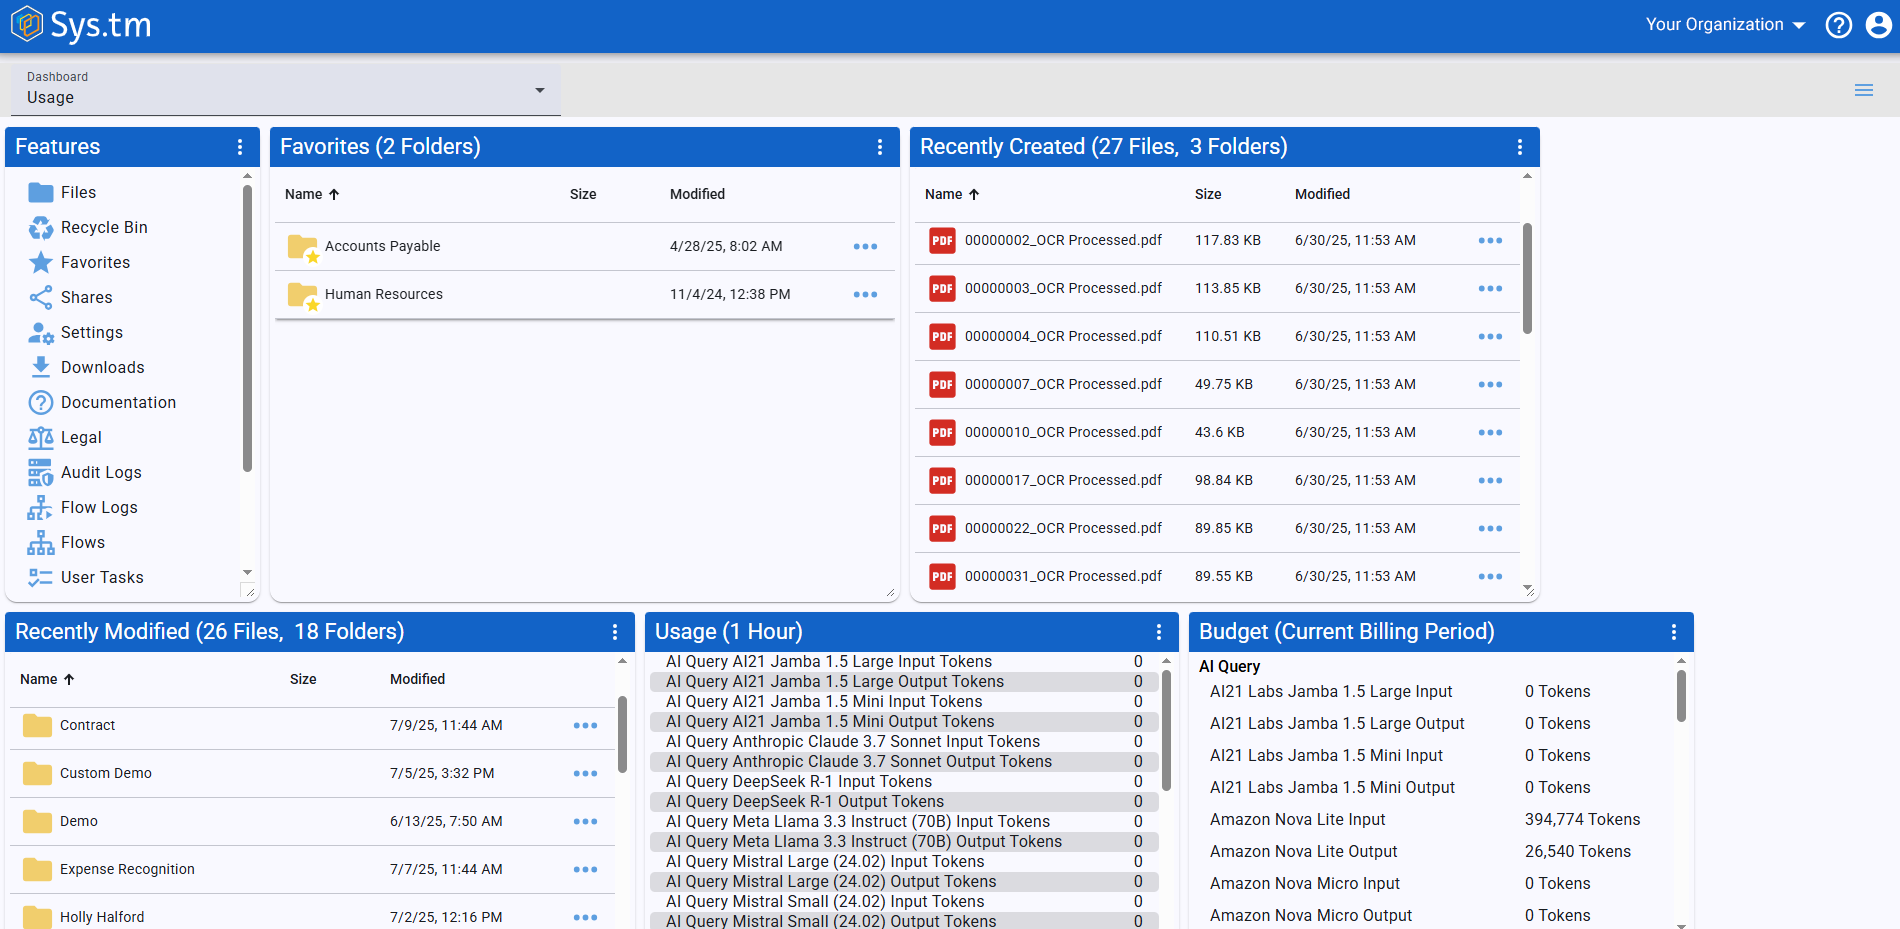Click AI Query DeepSeek R-1 Input Tokens row
This screenshot has width=1900, height=929.
coord(904,782)
